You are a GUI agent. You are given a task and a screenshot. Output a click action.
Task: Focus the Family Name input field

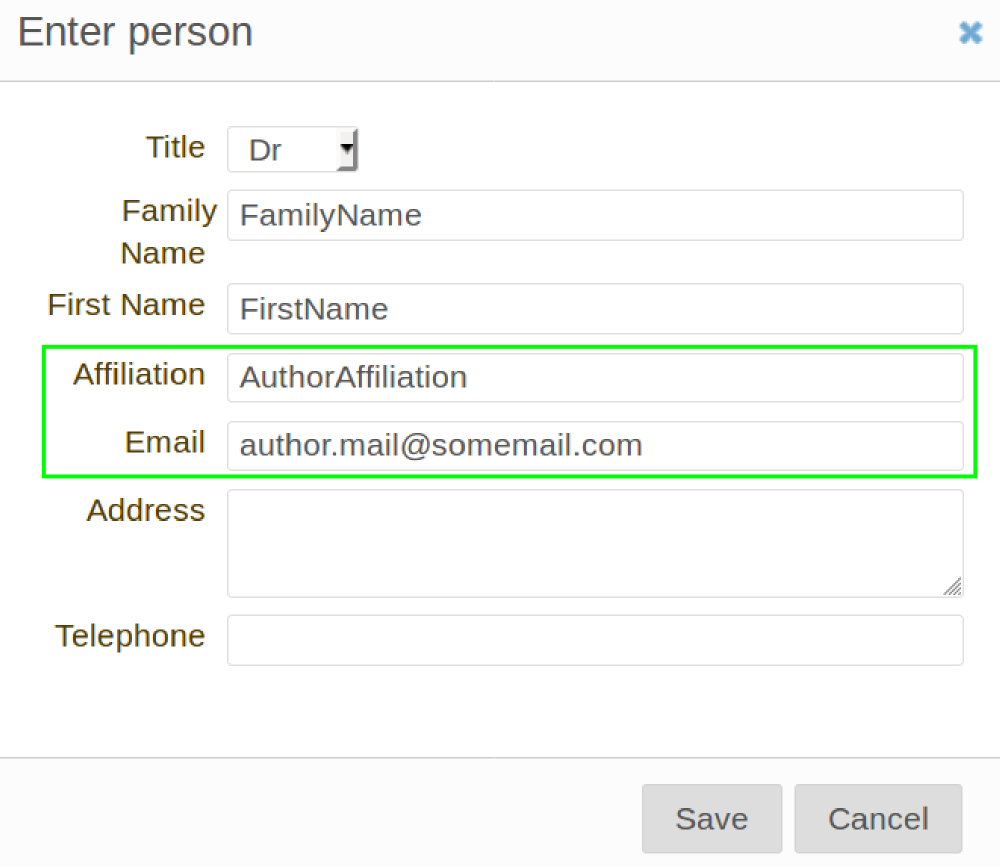pyautogui.click(x=595, y=215)
